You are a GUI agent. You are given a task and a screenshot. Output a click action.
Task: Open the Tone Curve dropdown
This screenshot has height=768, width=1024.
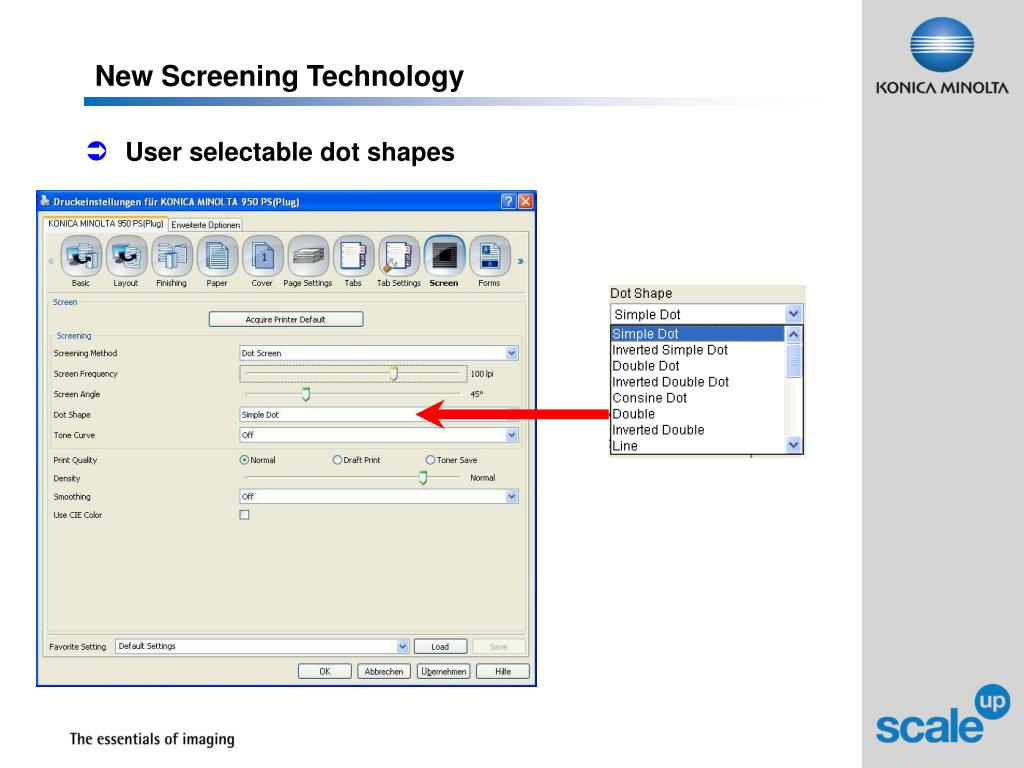tap(379, 435)
